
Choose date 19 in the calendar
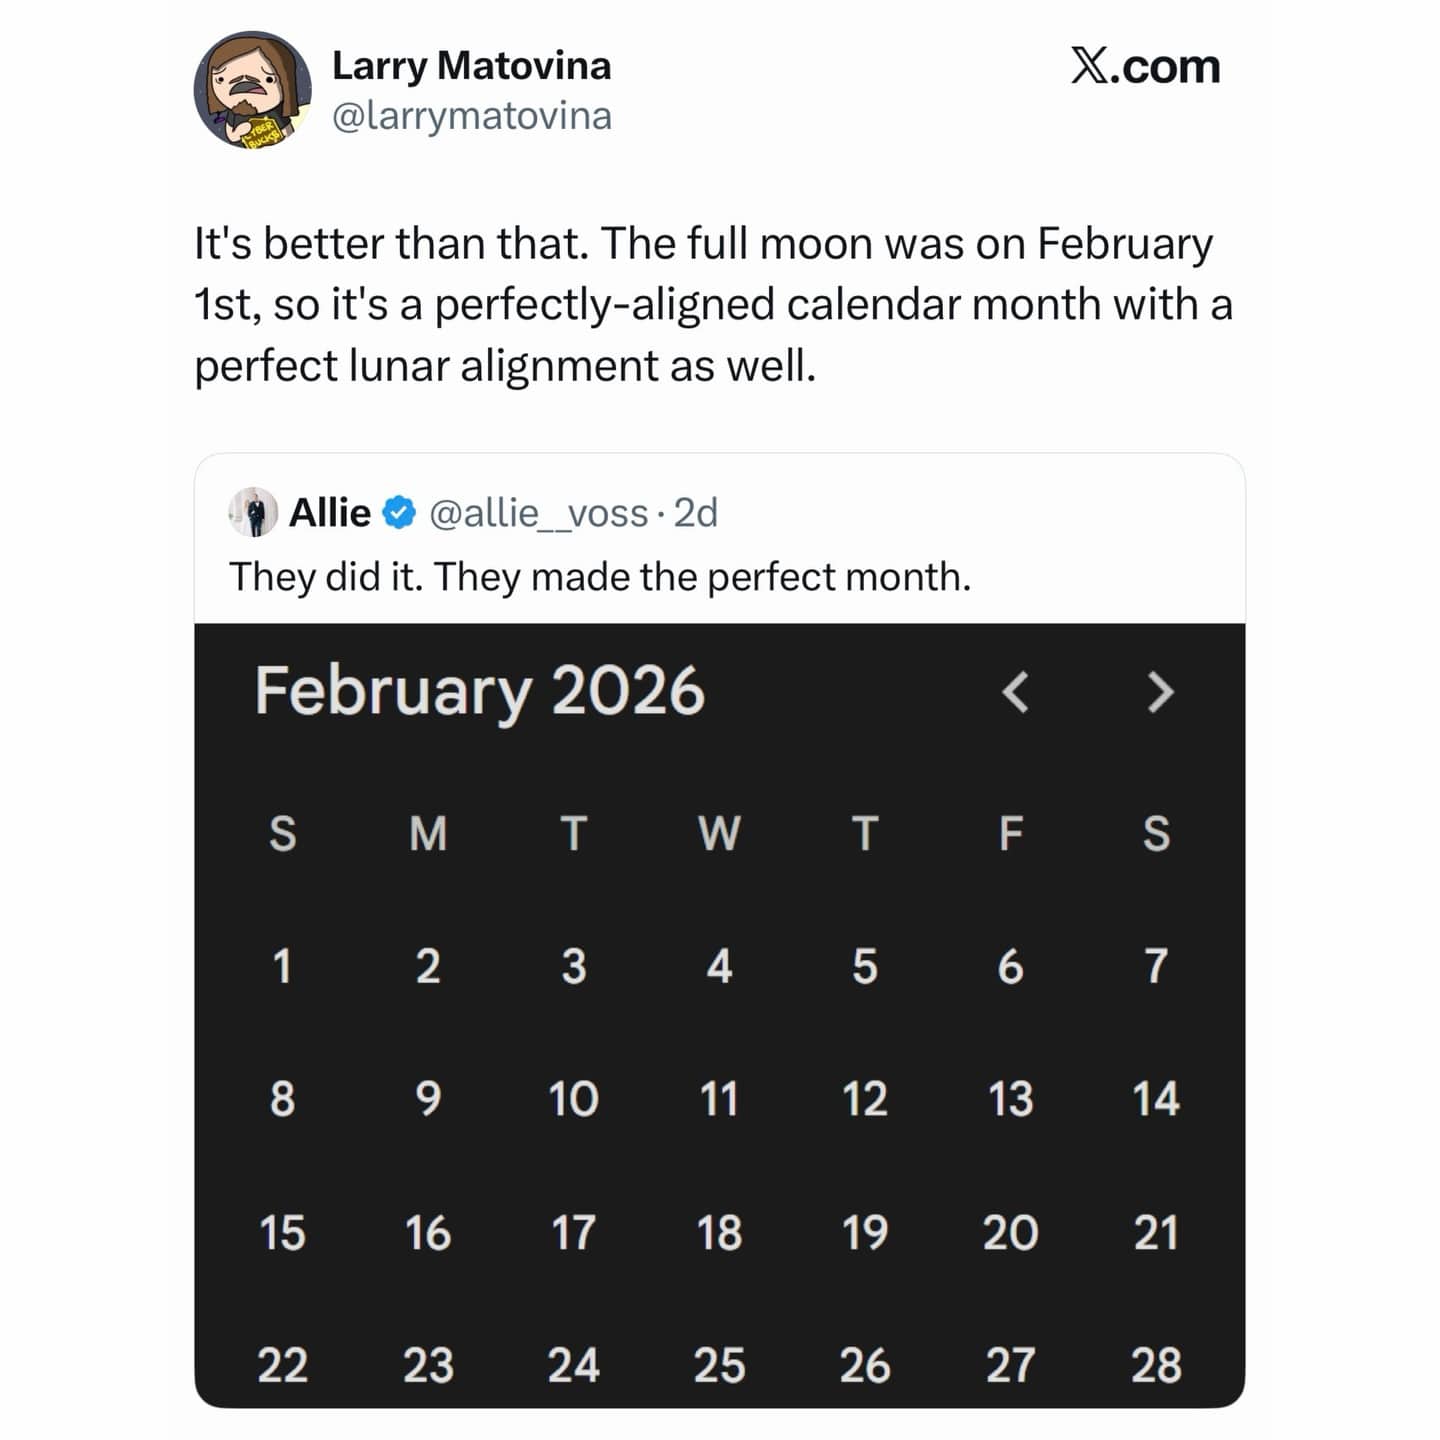864,1232
